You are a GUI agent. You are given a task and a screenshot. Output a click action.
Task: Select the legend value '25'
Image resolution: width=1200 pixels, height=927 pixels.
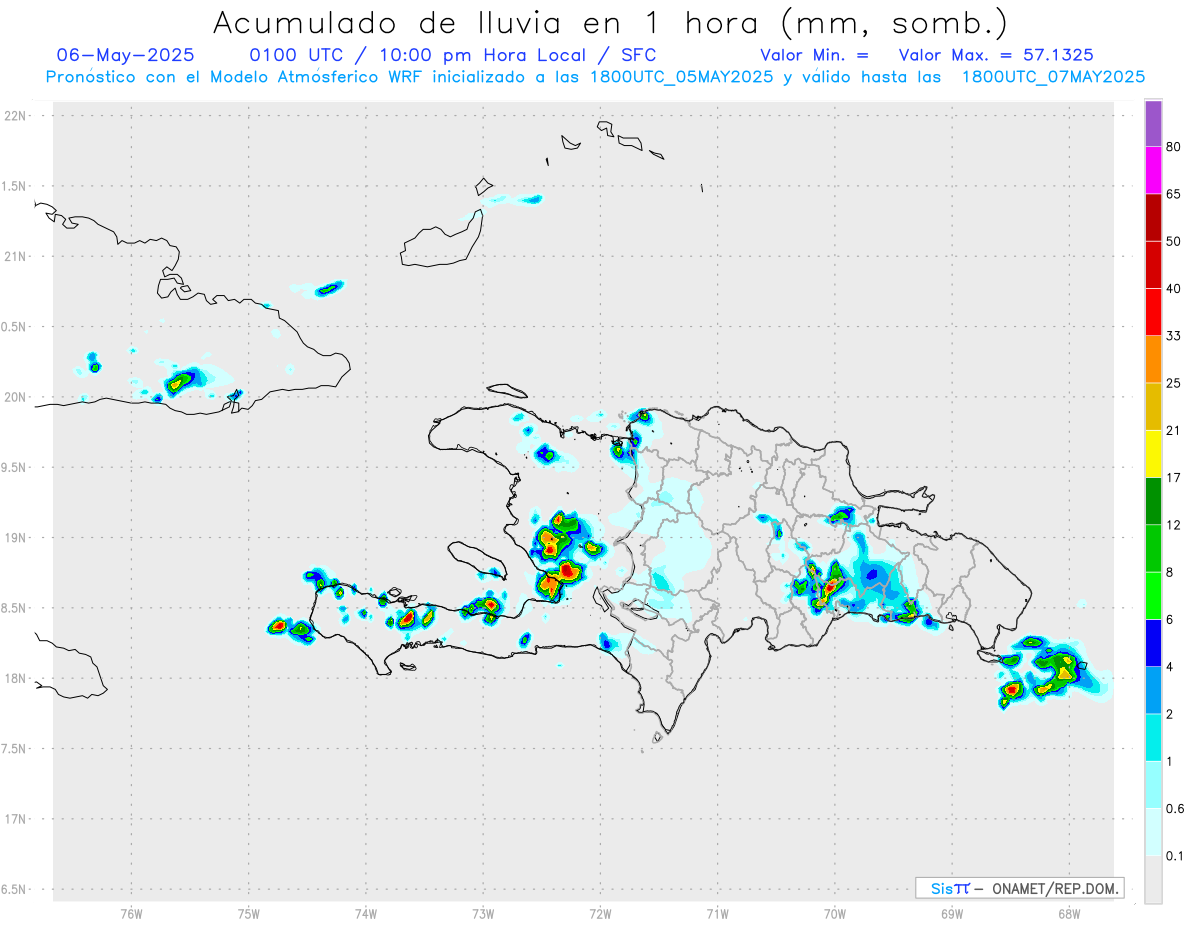pos(1174,383)
